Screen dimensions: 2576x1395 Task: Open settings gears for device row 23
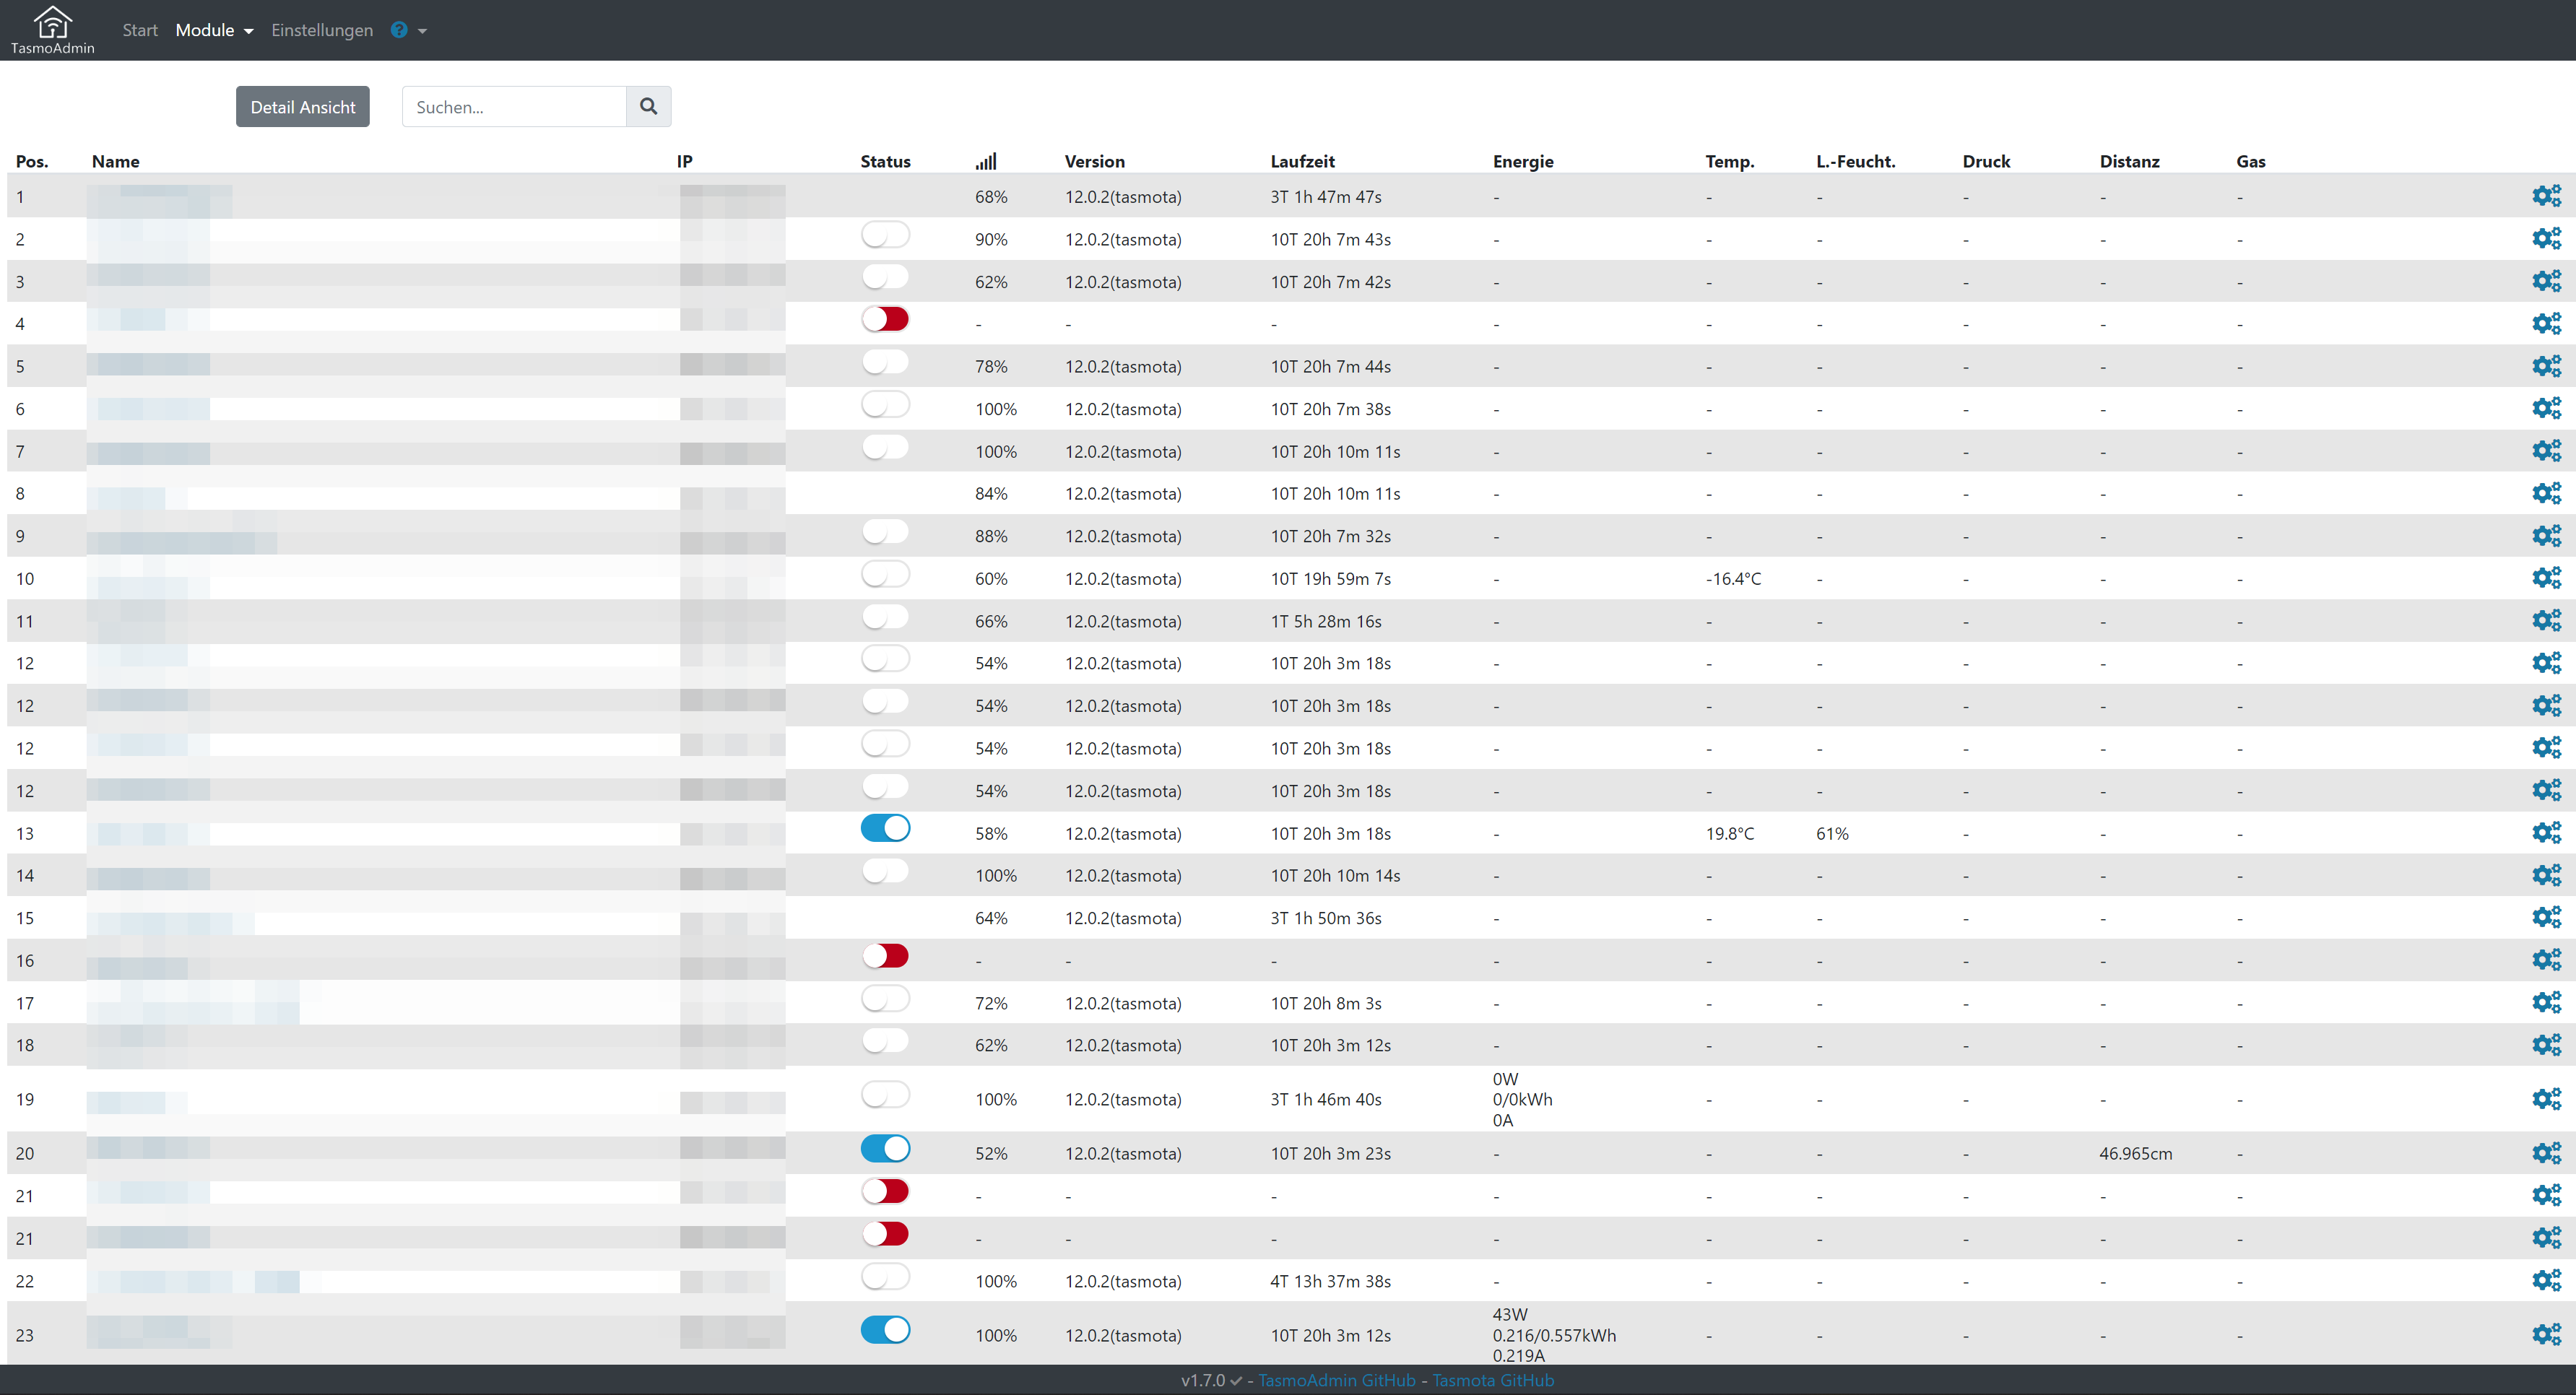[2546, 1335]
